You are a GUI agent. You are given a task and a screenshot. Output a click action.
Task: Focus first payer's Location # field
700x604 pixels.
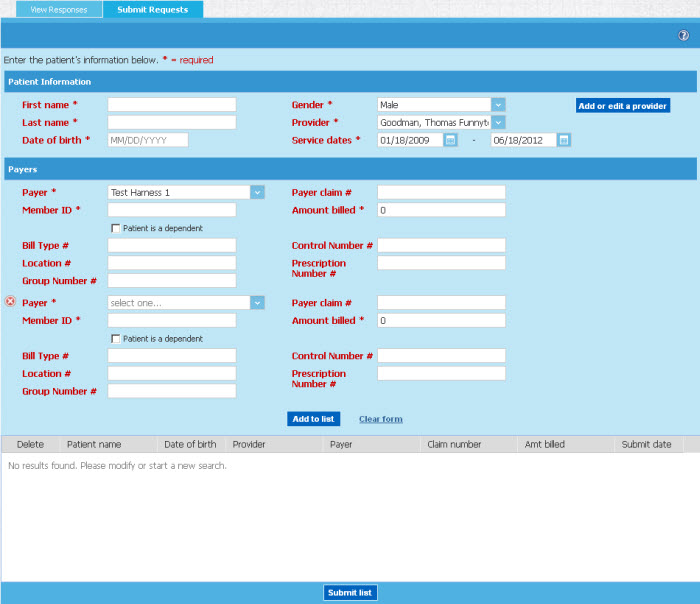pos(172,263)
